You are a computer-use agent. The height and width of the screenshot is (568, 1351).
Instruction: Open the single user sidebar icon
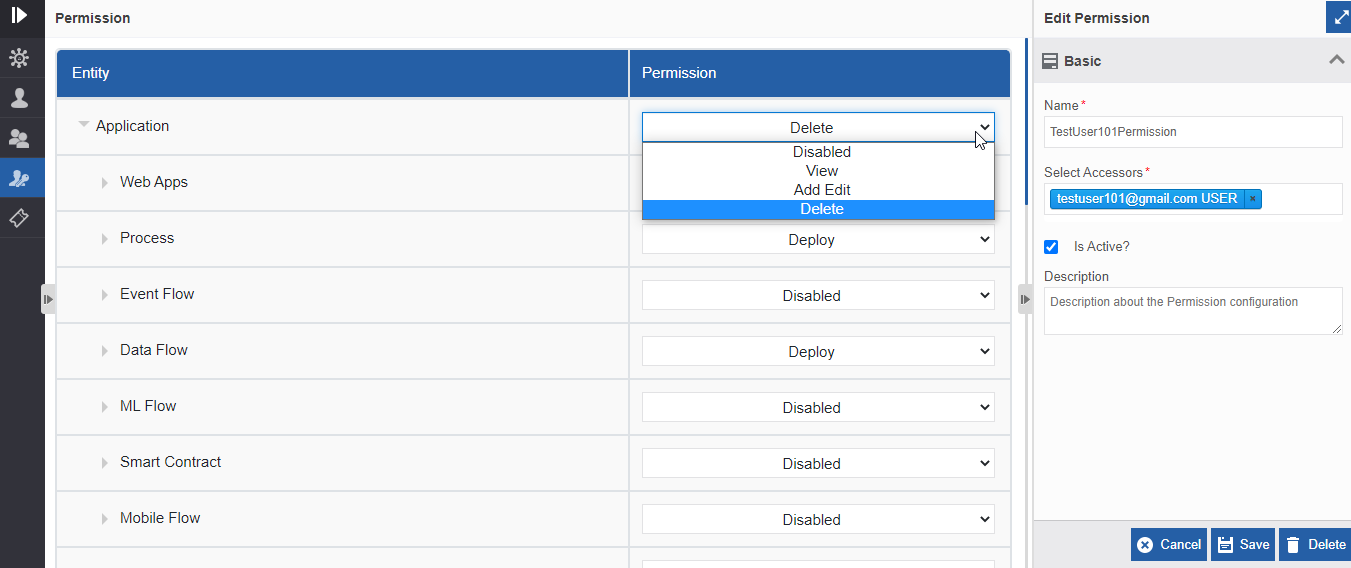point(19,98)
